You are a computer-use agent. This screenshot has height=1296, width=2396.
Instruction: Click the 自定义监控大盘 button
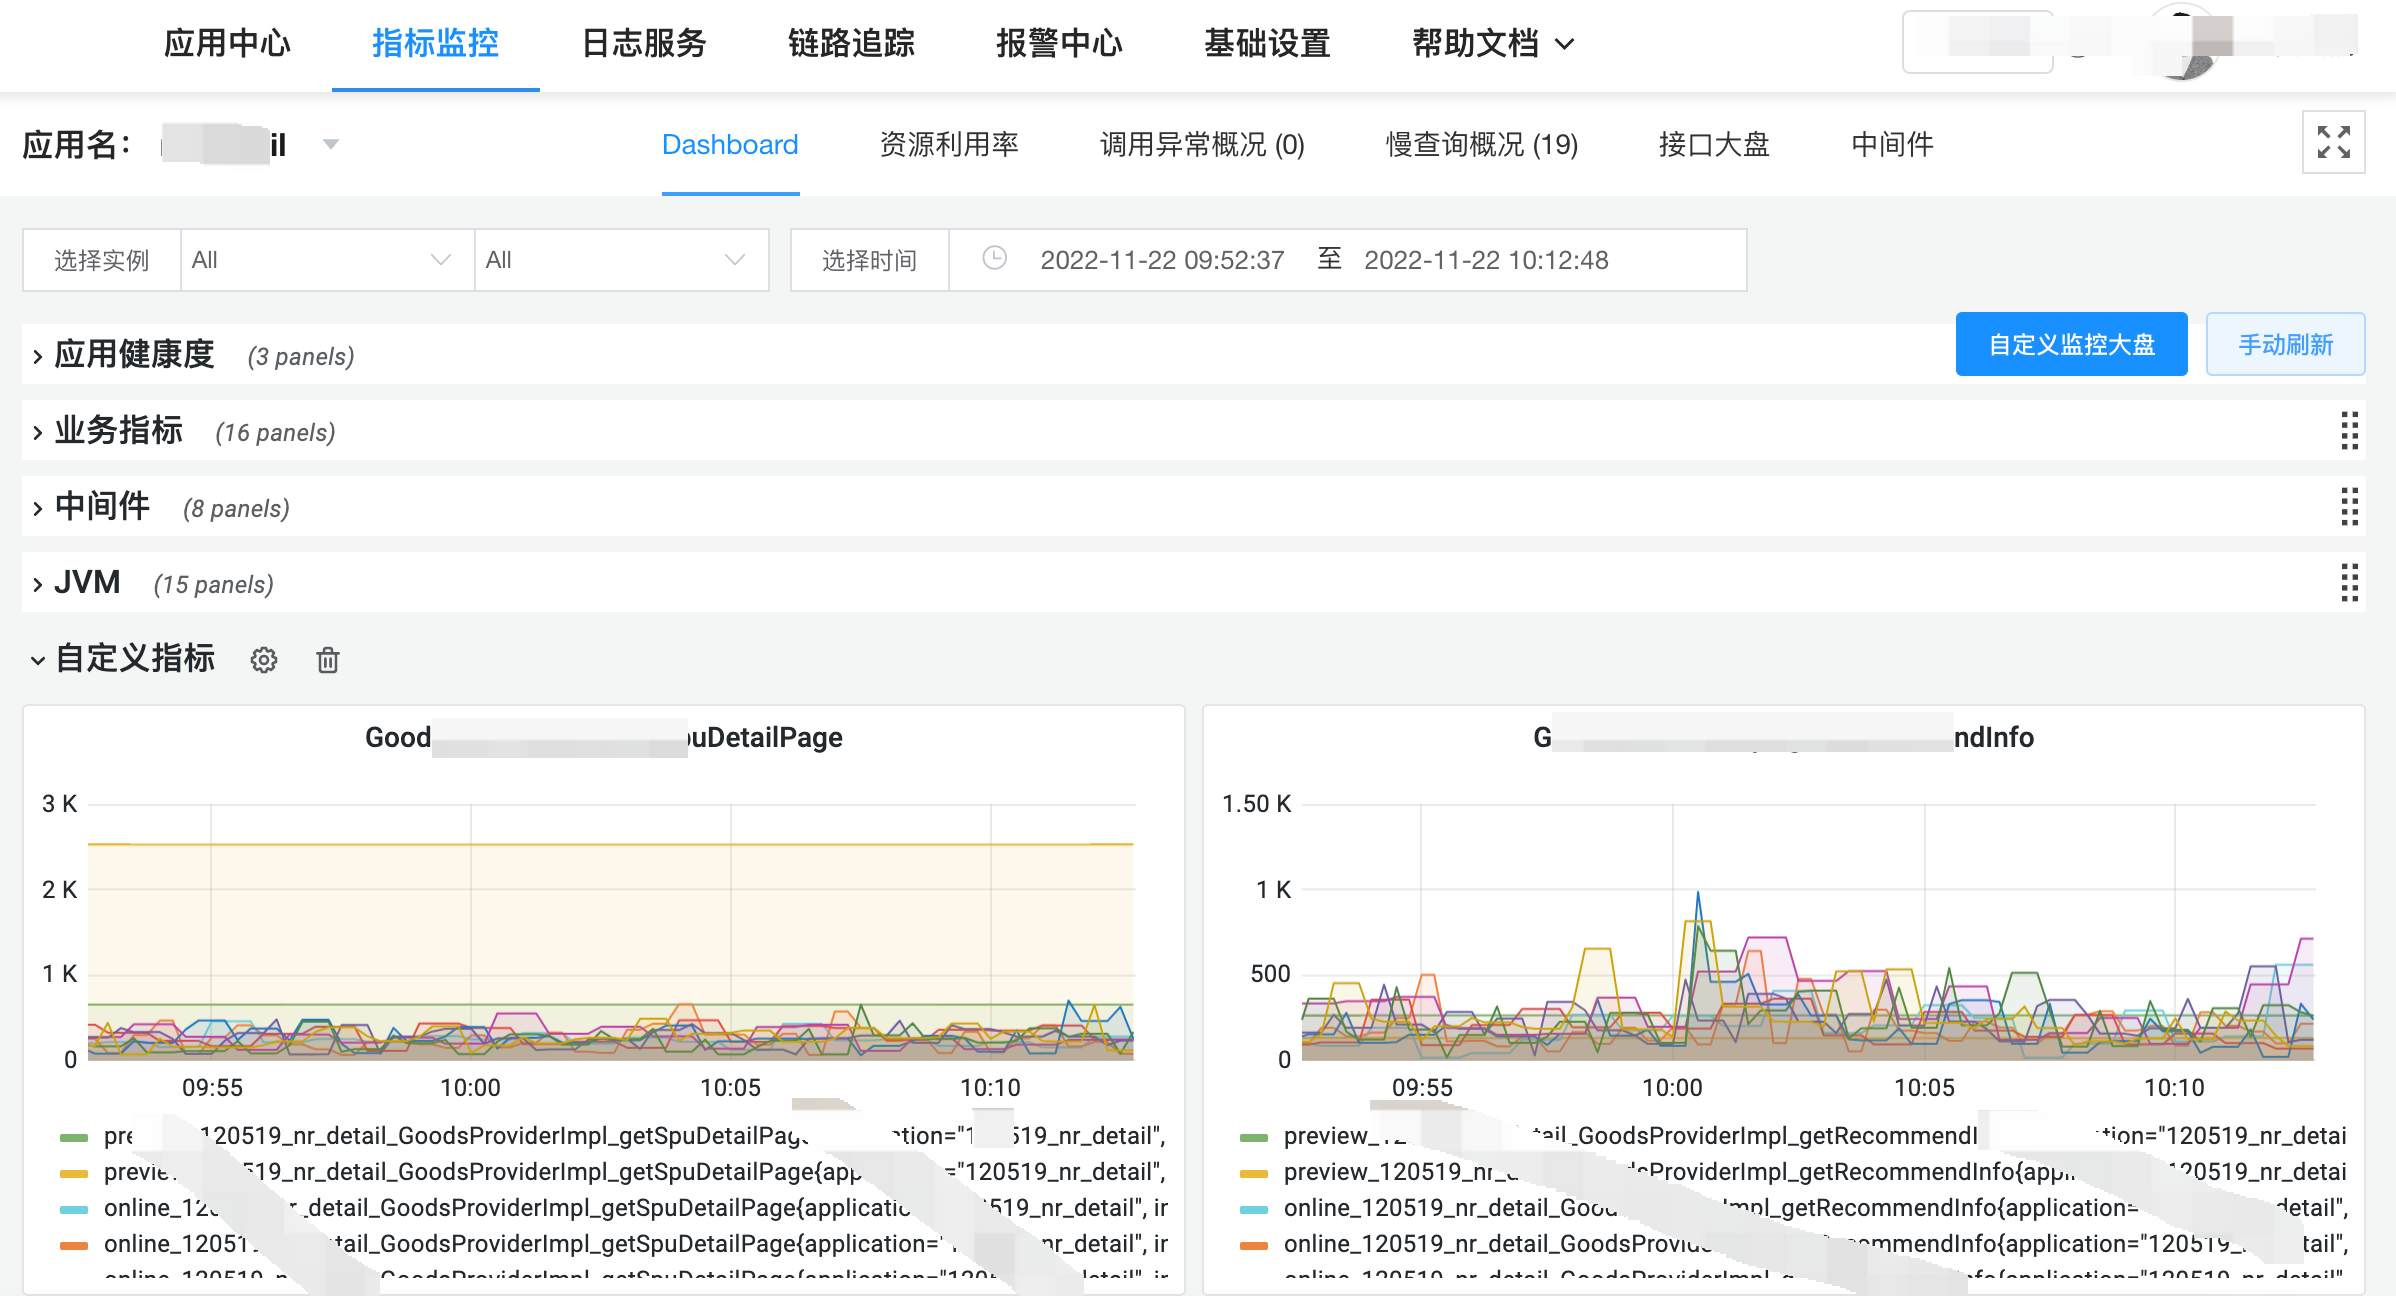click(2071, 345)
